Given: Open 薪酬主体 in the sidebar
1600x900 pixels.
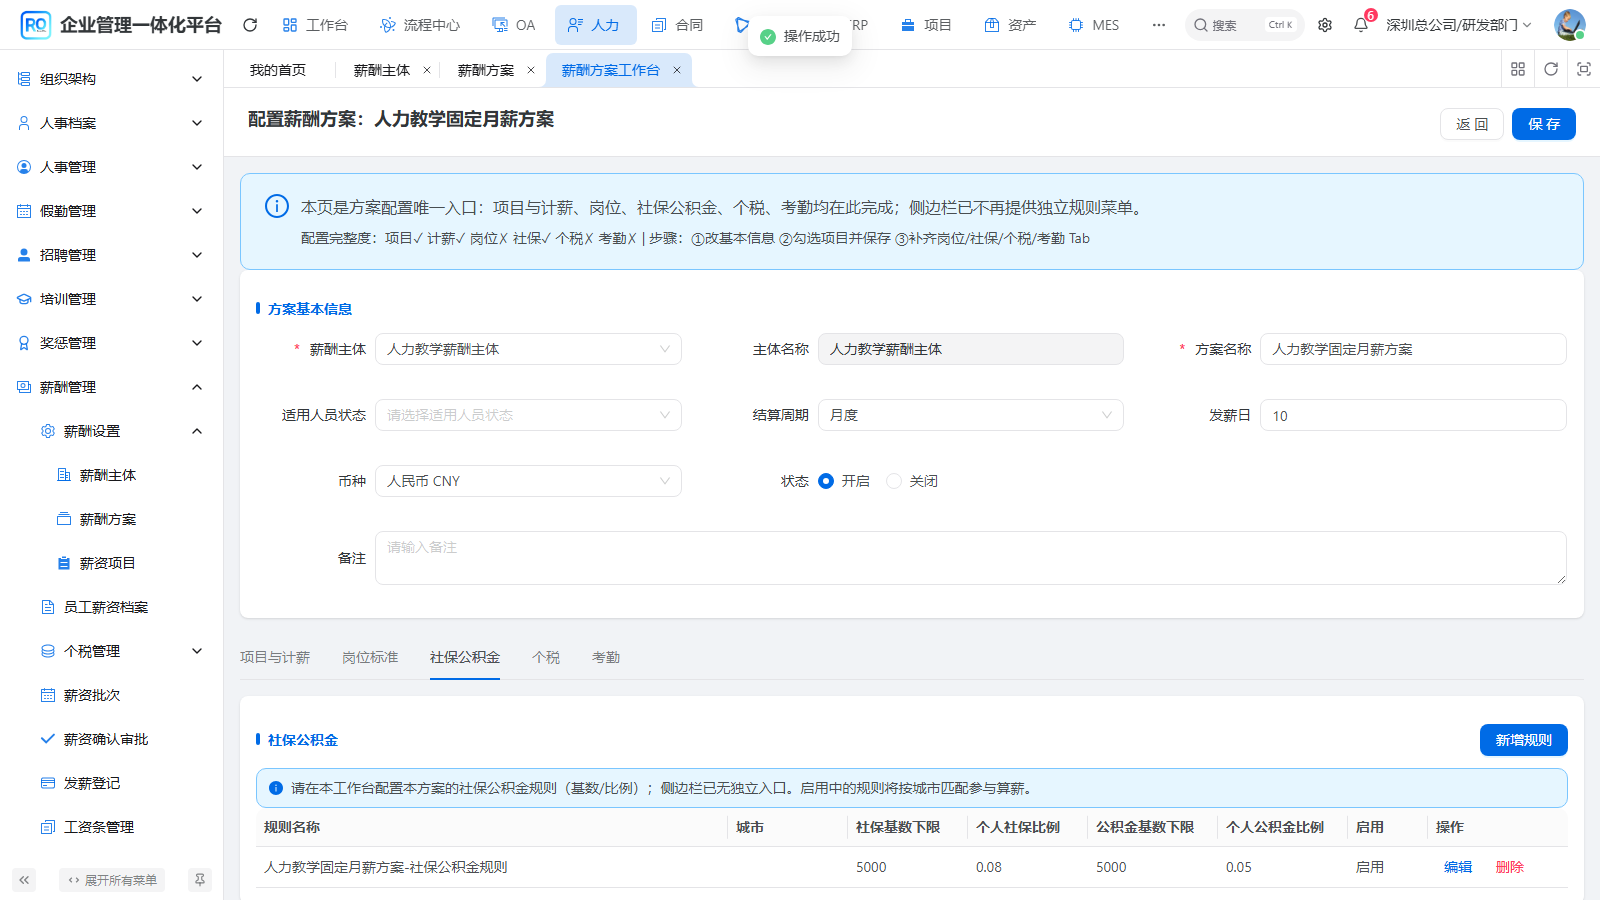Looking at the screenshot, I should click(x=107, y=475).
